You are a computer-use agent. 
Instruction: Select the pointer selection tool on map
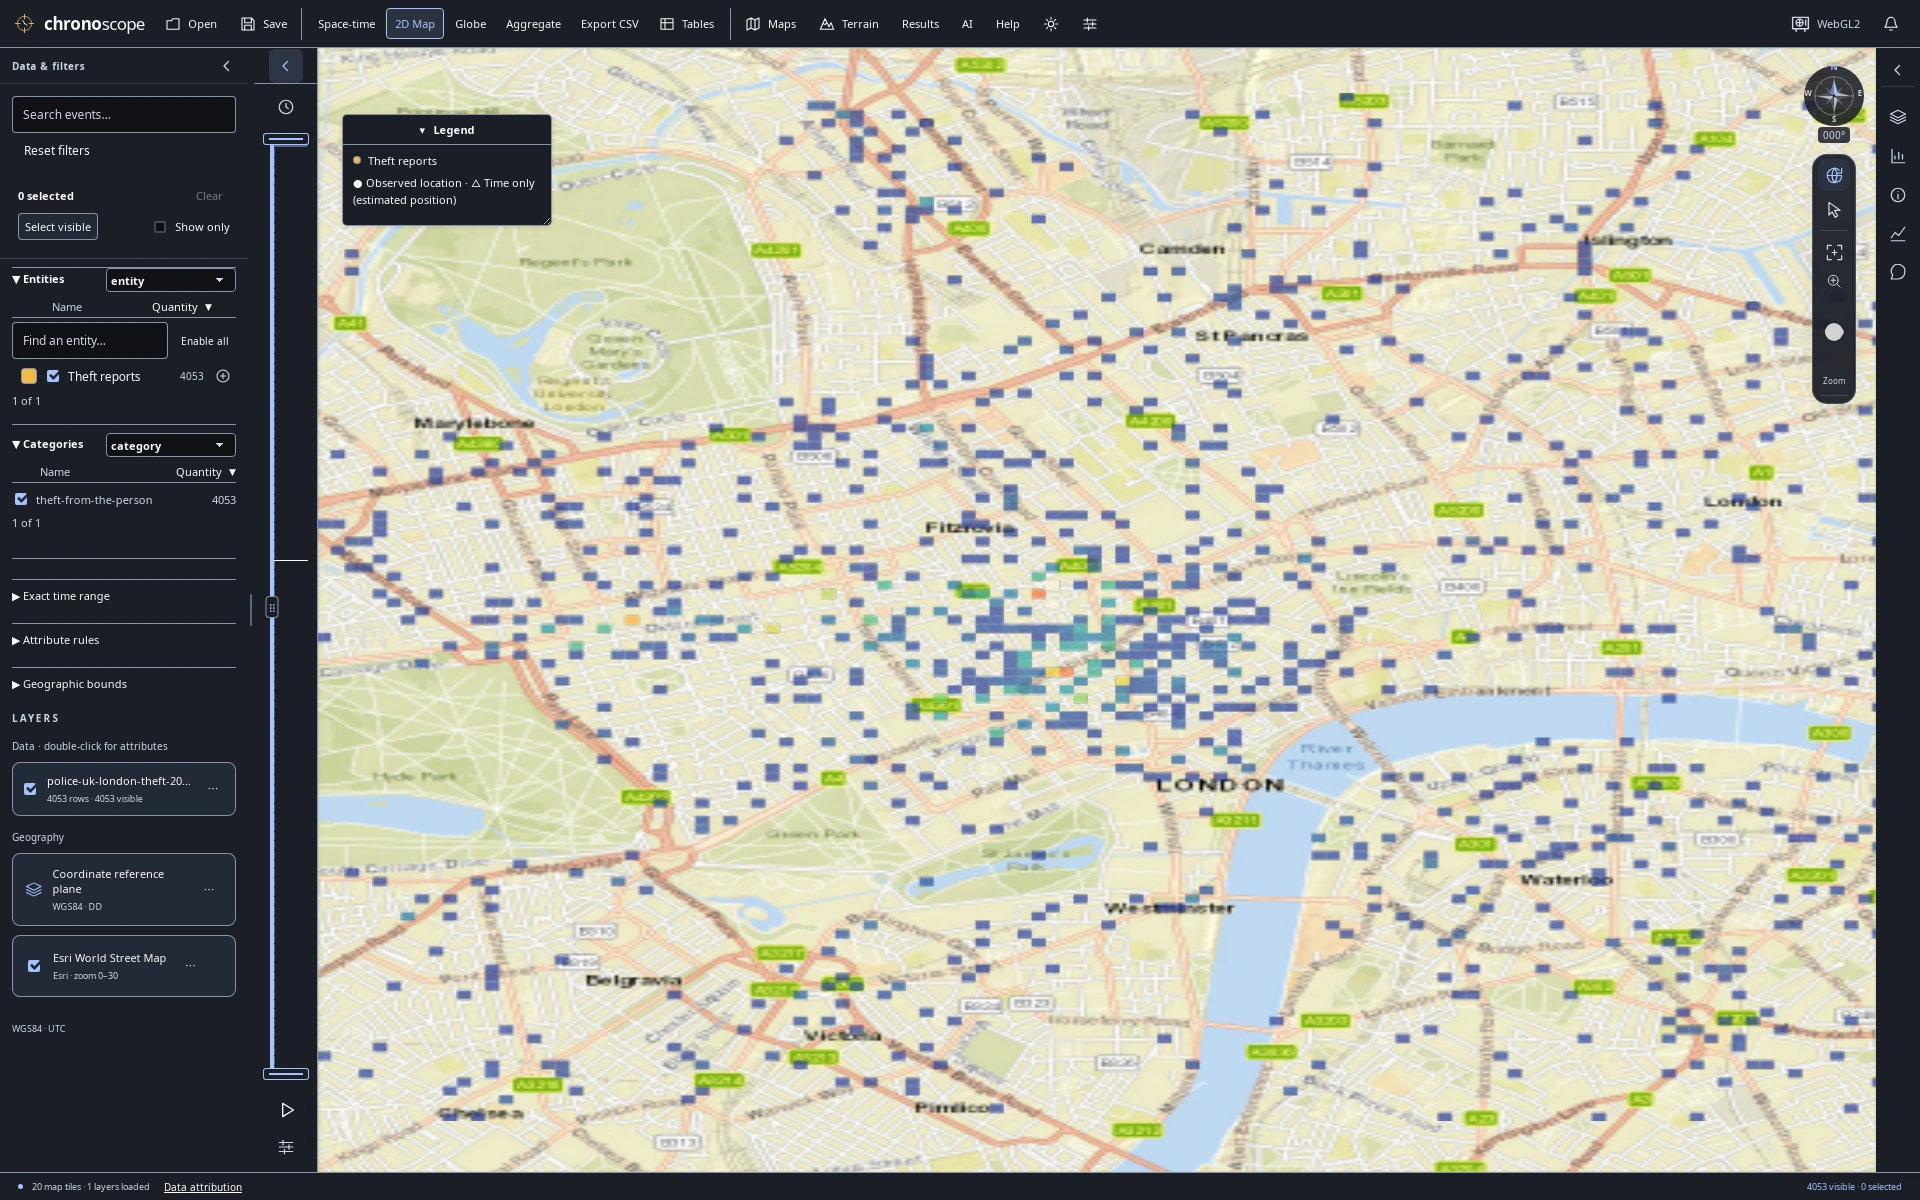(x=1834, y=211)
